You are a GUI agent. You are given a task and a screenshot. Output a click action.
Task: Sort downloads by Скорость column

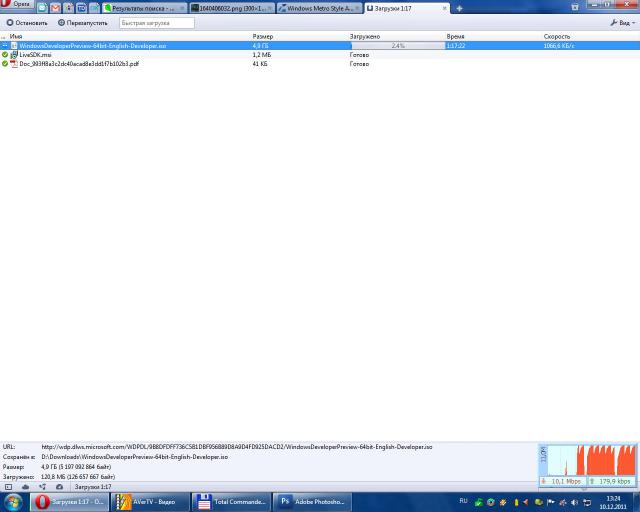(x=556, y=36)
